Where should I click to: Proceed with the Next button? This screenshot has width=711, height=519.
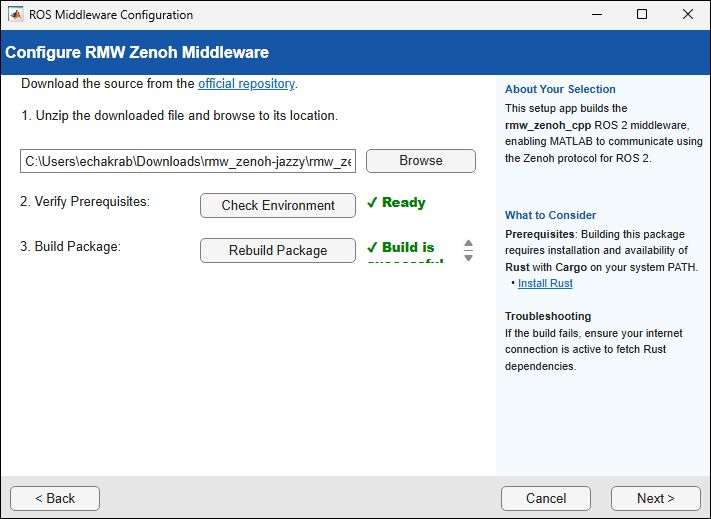click(656, 498)
